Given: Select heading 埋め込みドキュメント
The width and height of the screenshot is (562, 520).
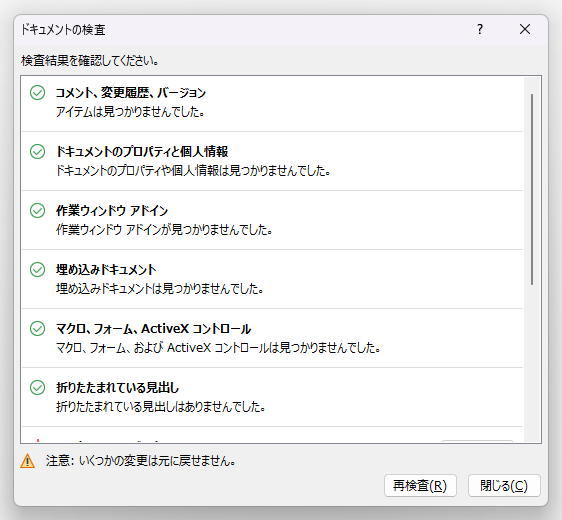Looking at the screenshot, I should [x=106, y=269].
